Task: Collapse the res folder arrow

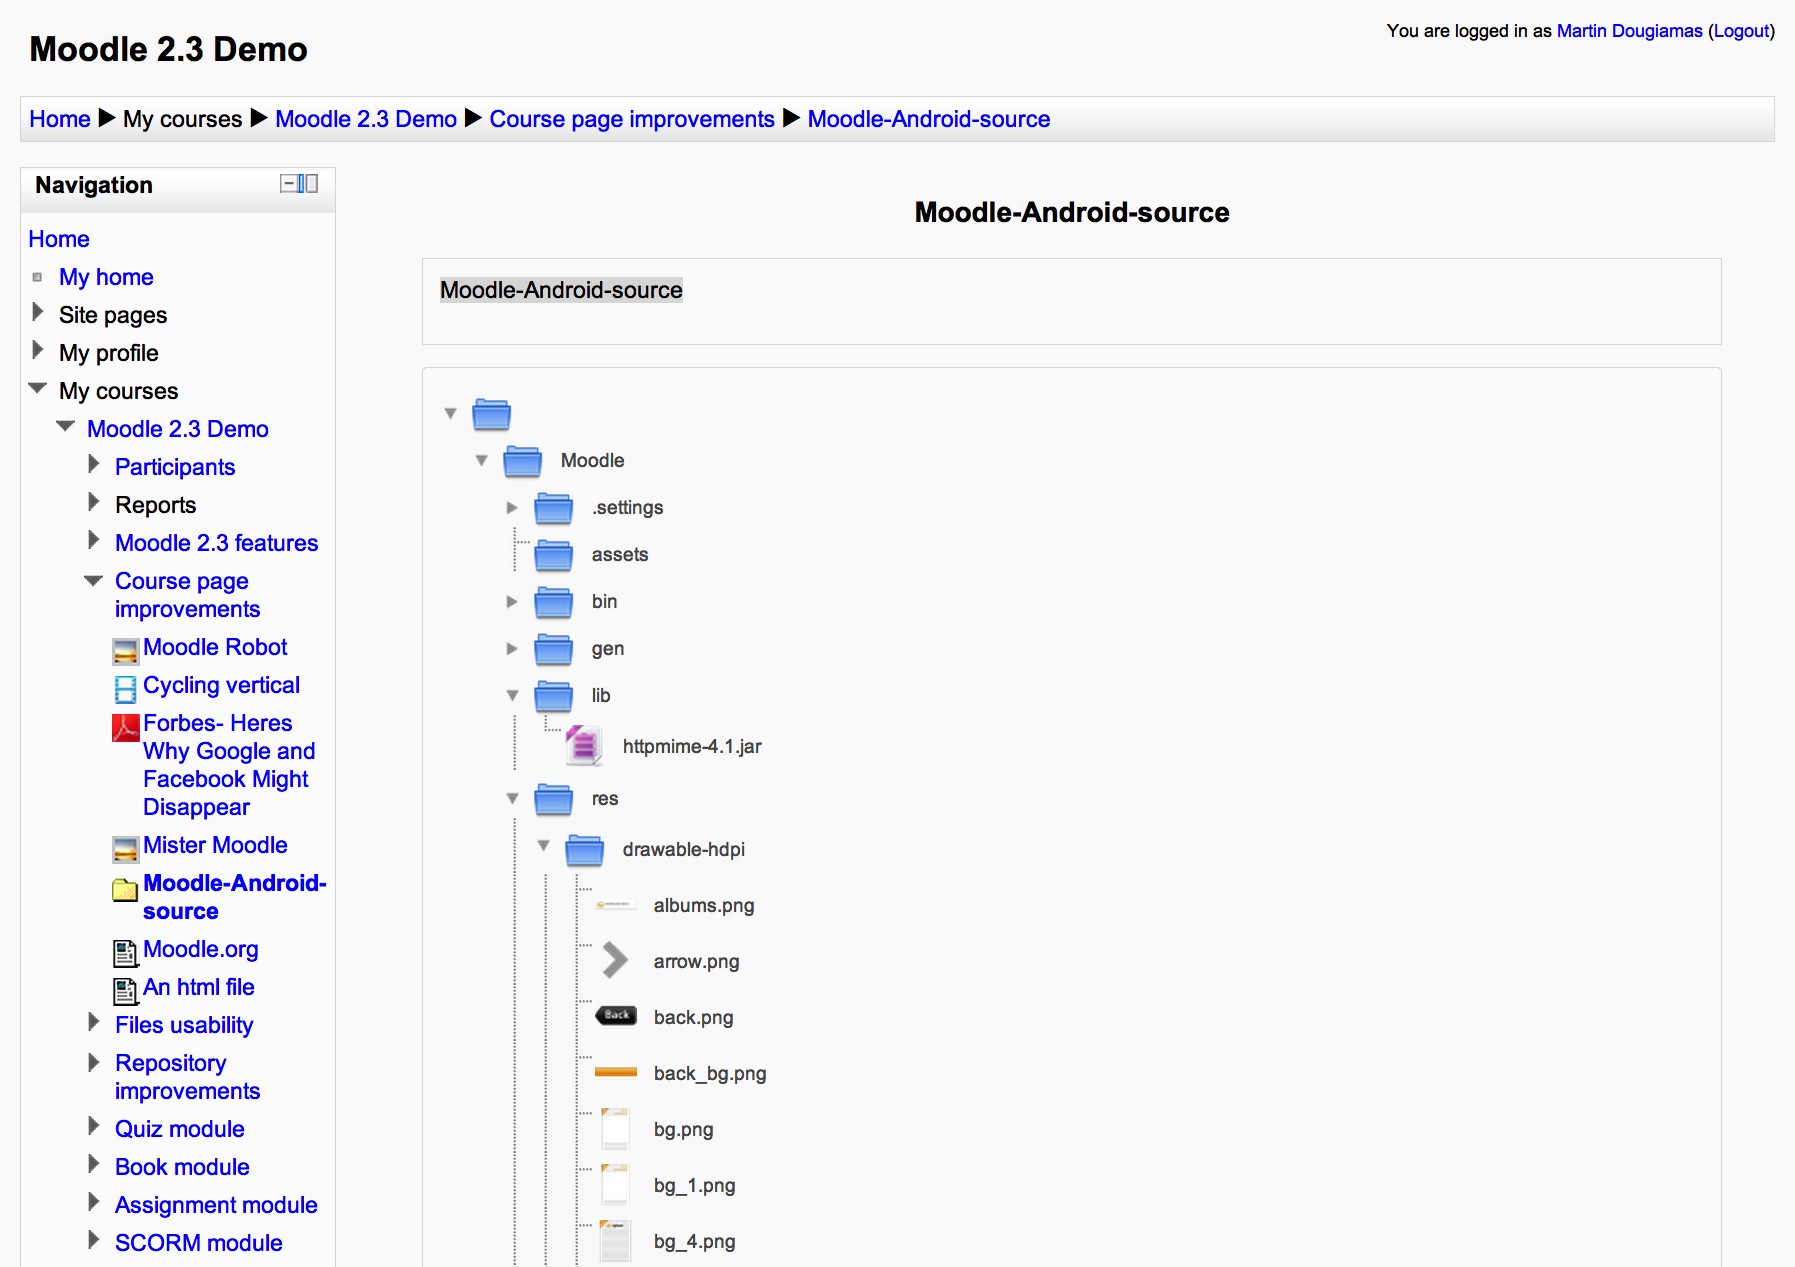Action: coord(513,798)
